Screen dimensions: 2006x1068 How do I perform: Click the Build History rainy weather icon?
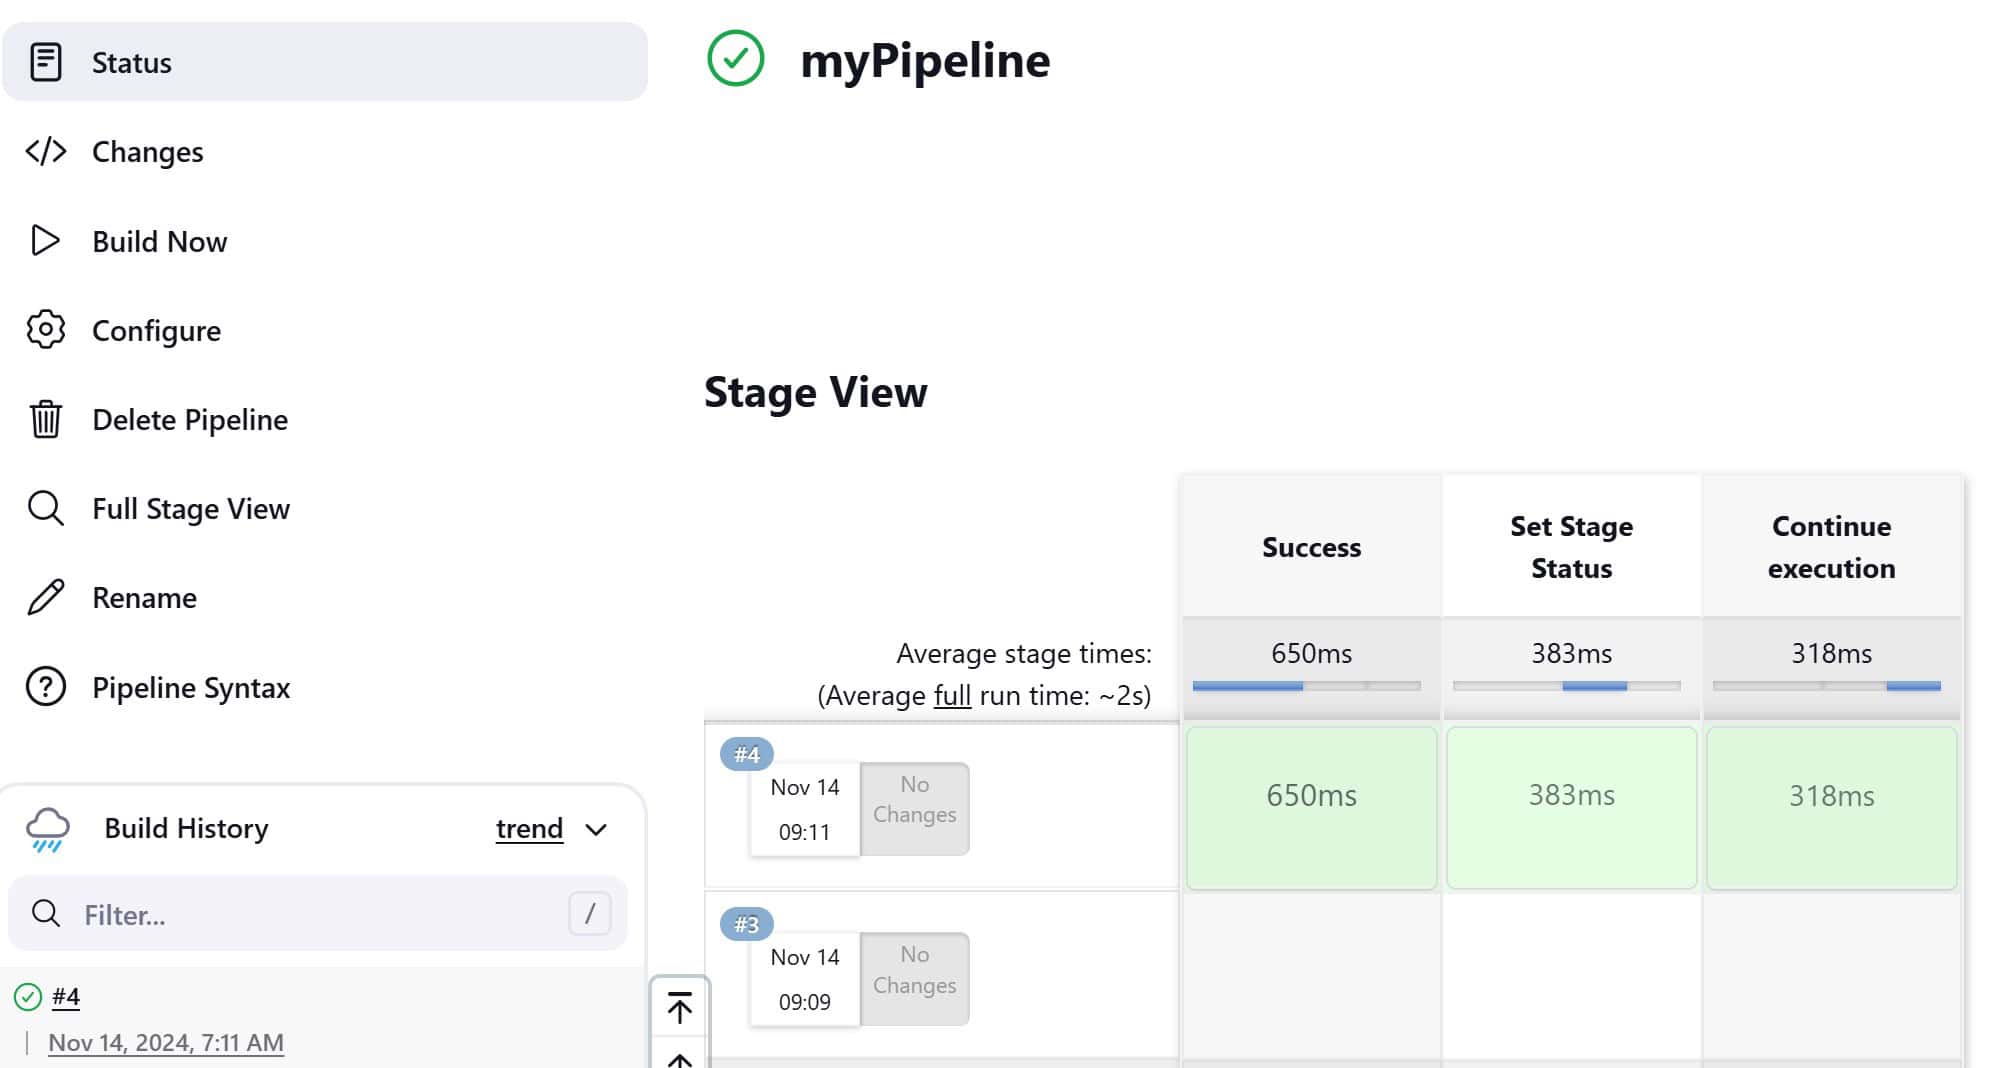[x=48, y=829]
